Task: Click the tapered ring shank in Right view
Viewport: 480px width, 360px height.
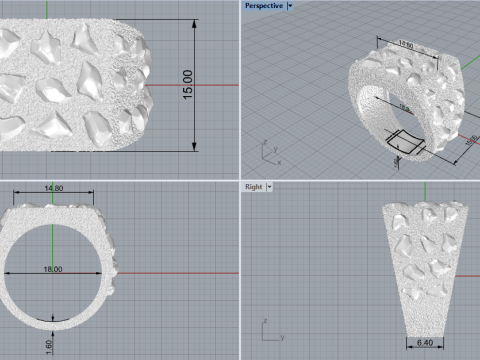Action: (x=425, y=269)
